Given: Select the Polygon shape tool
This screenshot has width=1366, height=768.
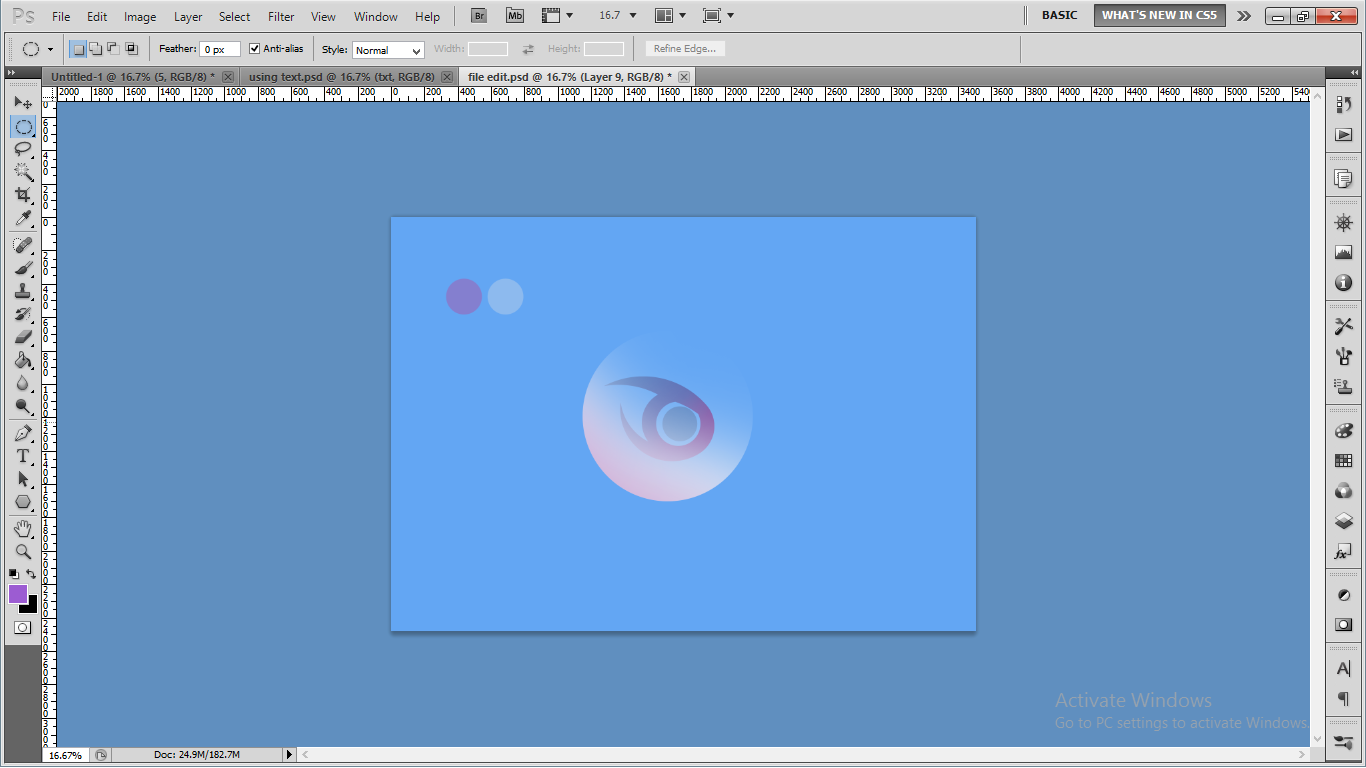Looking at the screenshot, I should click(22, 502).
